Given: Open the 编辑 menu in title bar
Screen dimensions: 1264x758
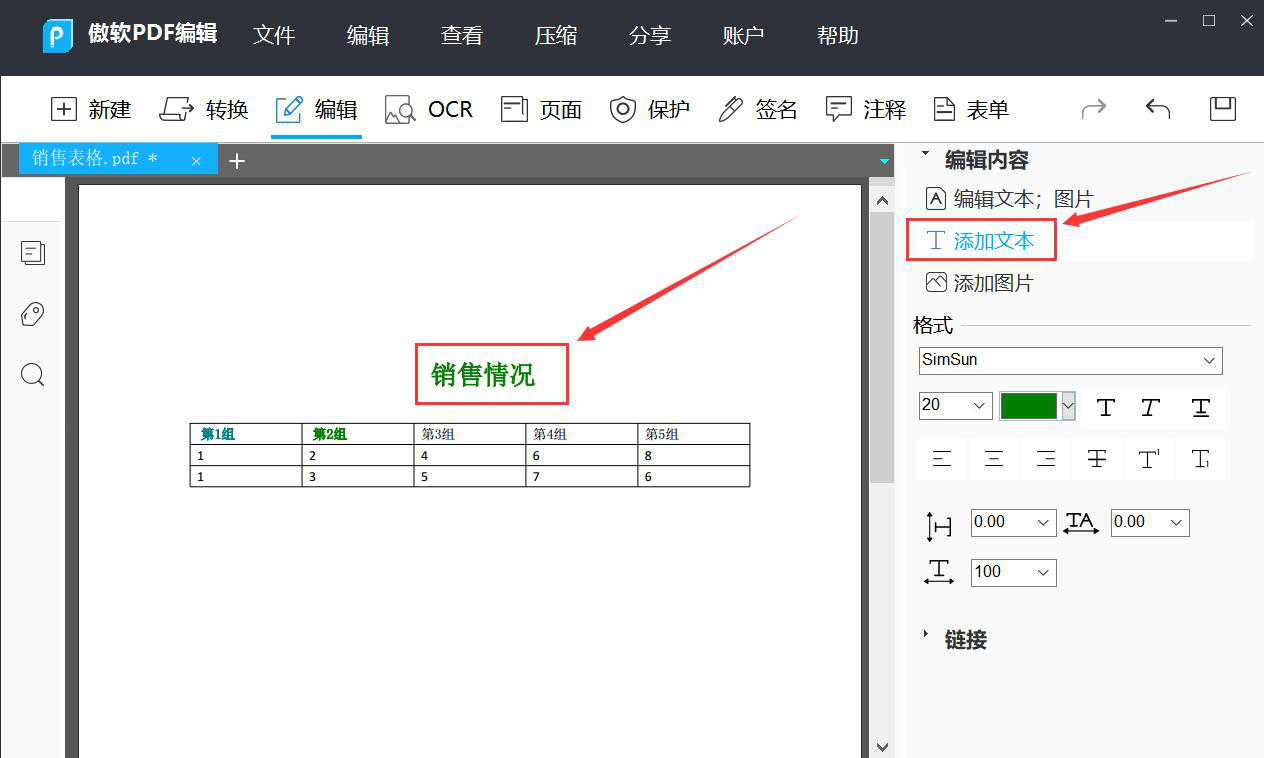Looking at the screenshot, I should click(367, 36).
